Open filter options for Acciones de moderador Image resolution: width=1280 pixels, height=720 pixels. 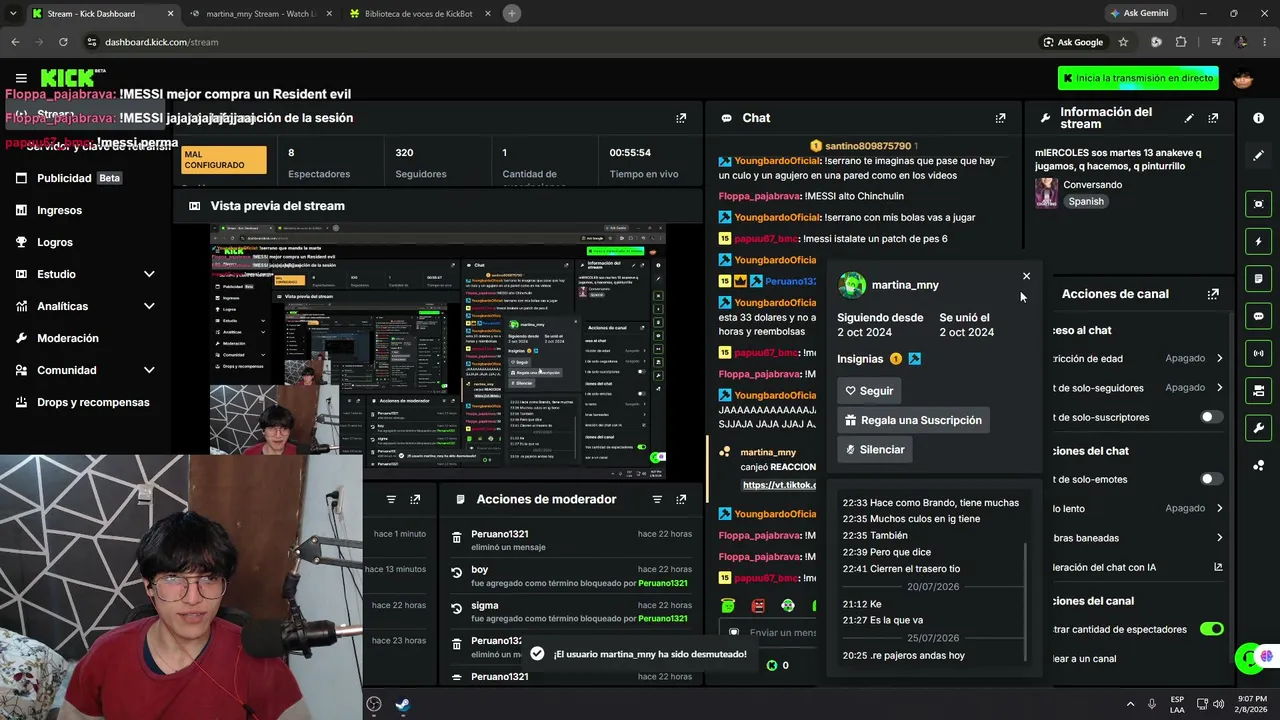coord(657,499)
